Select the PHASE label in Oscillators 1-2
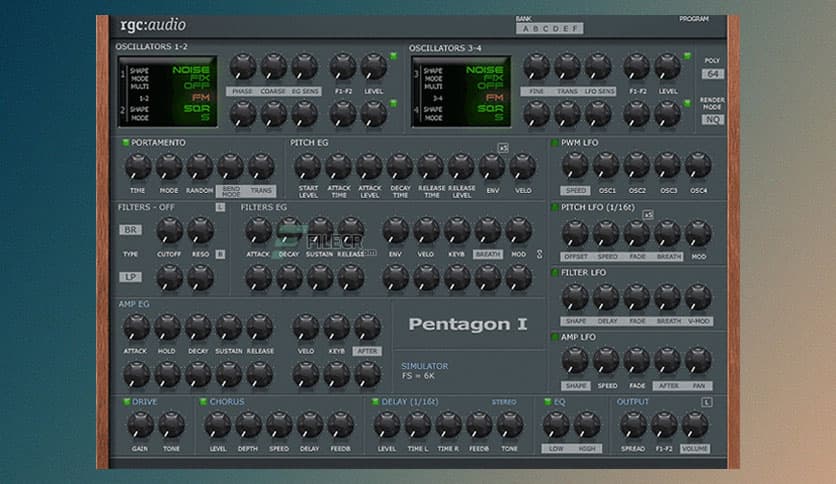Screen dimensions: 836x484 pyautogui.click(x=242, y=91)
